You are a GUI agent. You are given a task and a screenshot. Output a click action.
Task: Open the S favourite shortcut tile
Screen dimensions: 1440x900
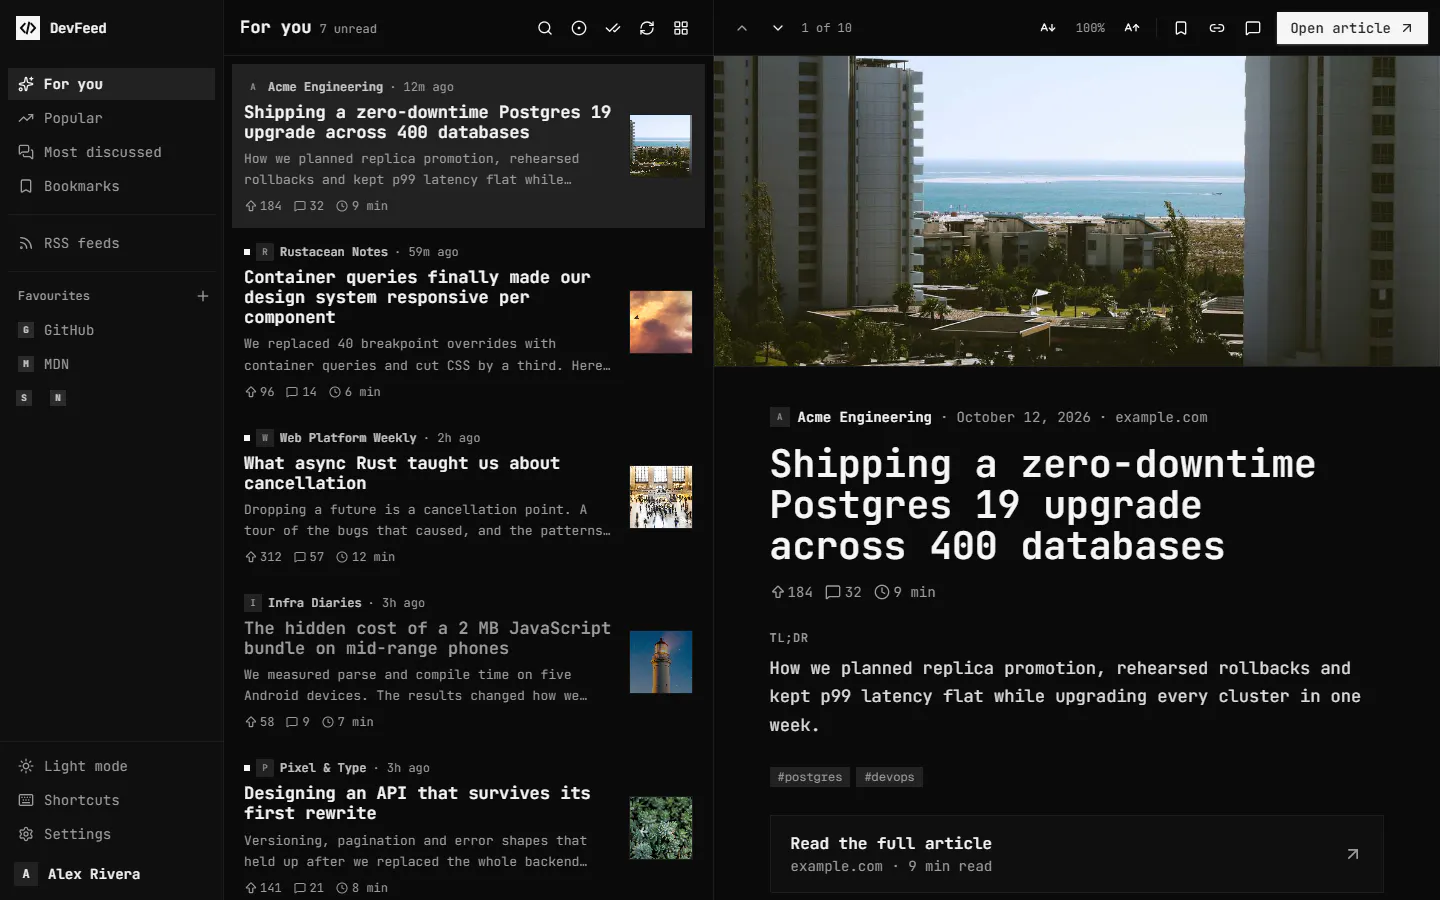pyautogui.click(x=25, y=398)
